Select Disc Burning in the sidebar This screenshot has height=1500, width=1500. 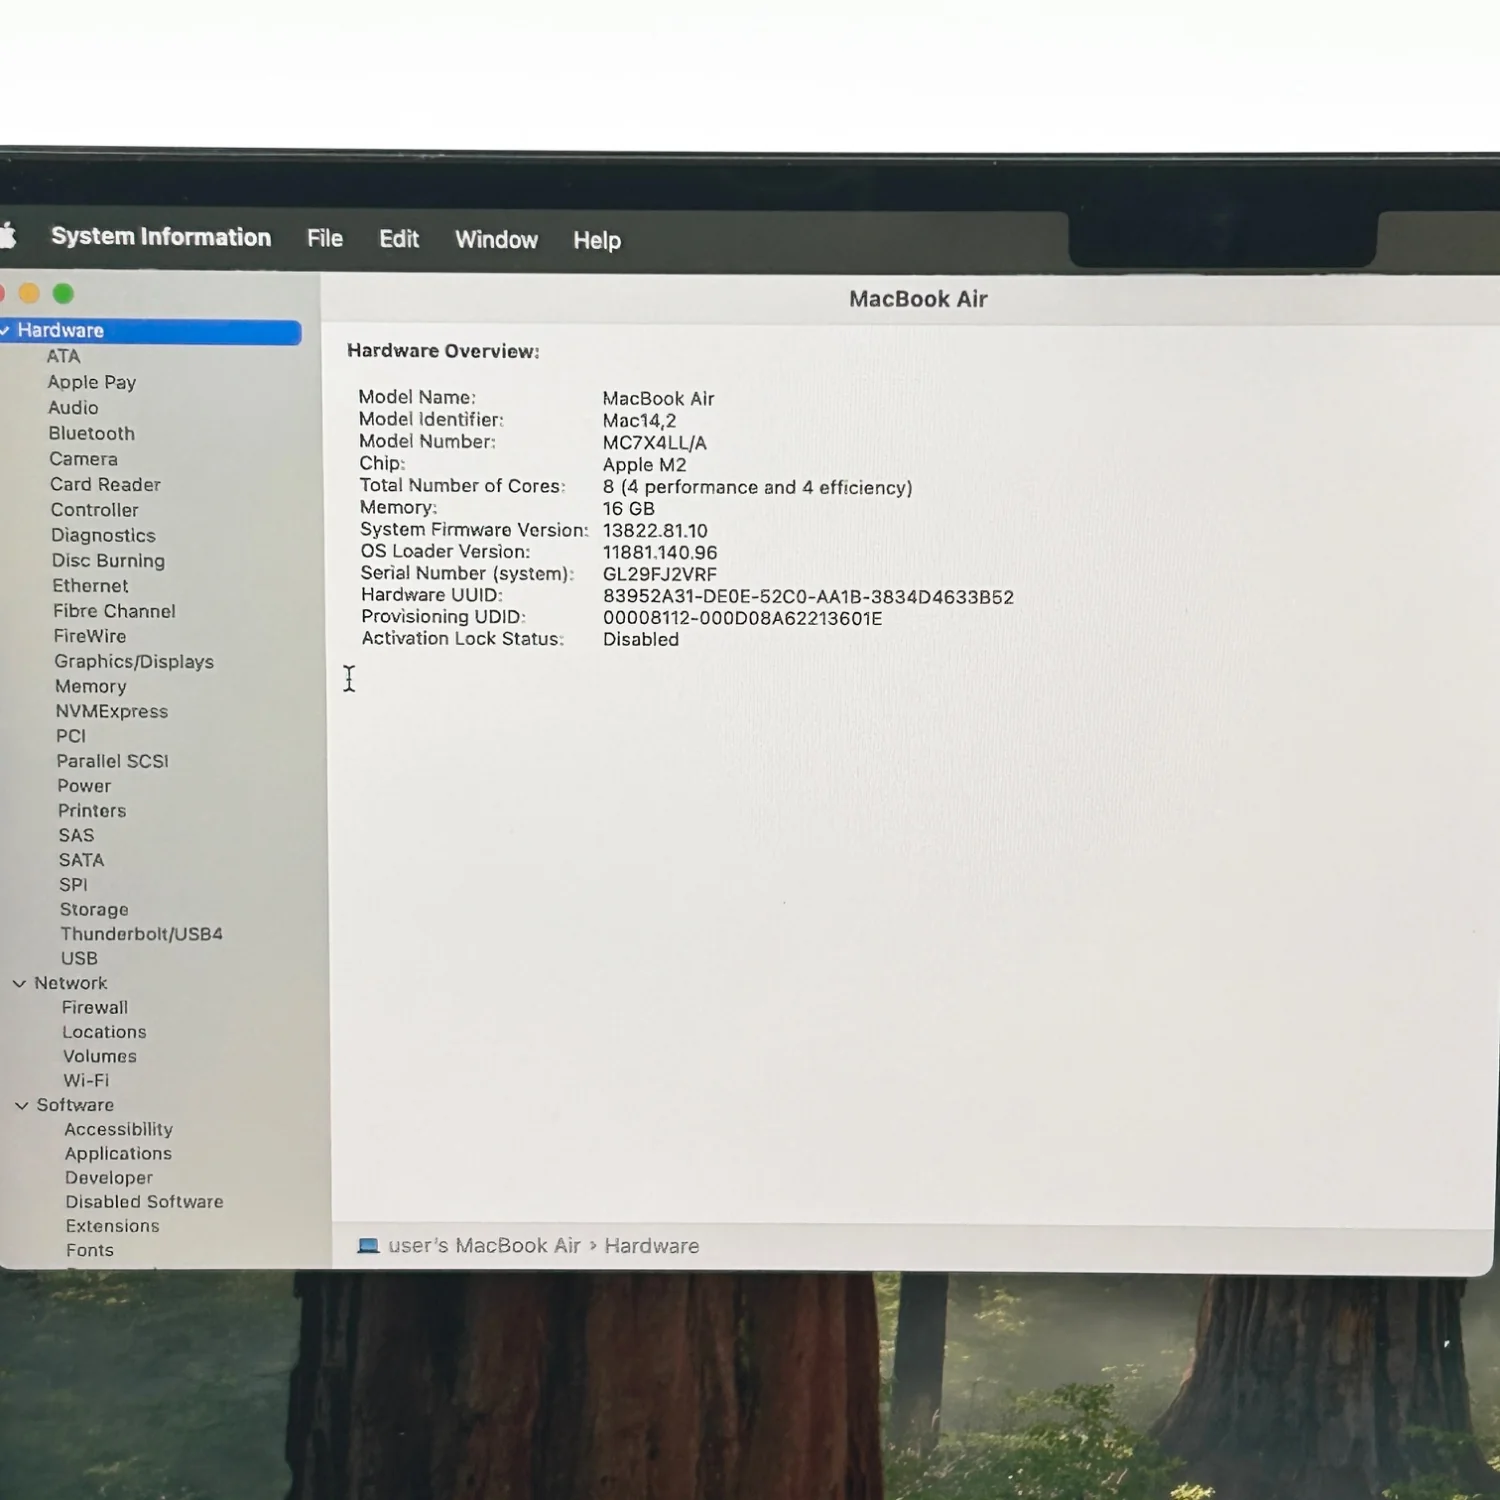(x=109, y=561)
